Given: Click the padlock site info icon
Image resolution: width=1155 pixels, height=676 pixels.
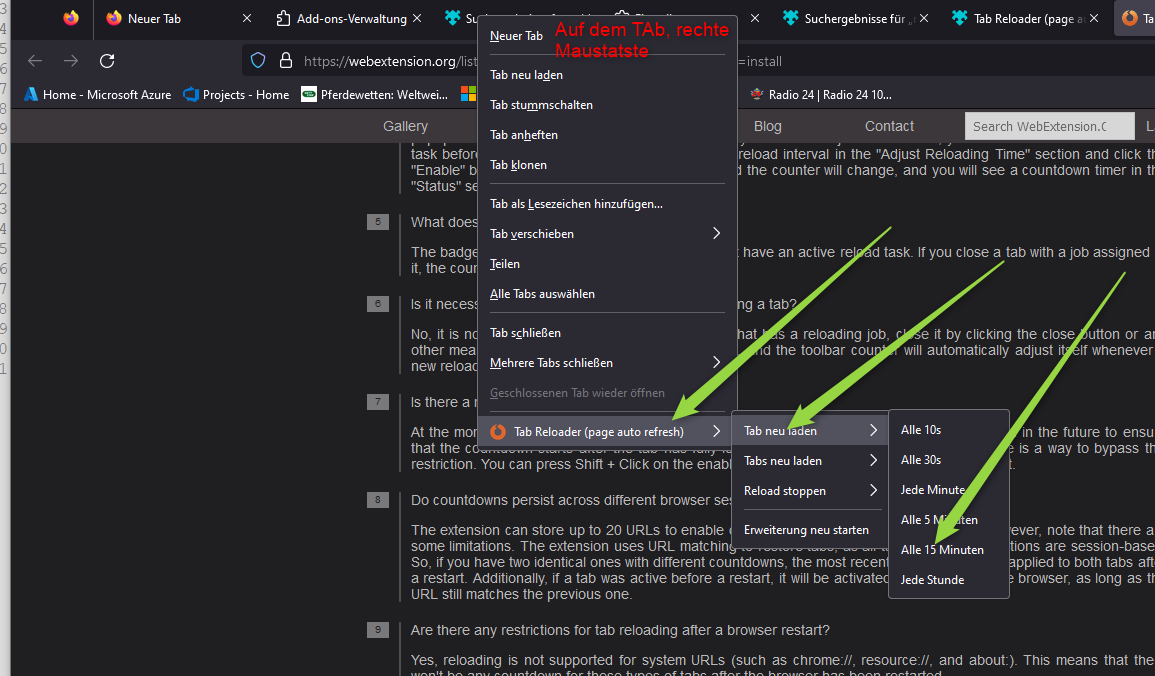Looking at the screenshot, I should click(285, 61).
